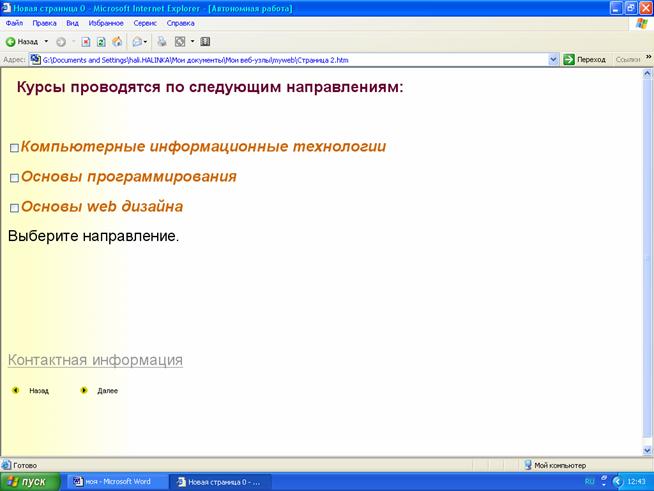Image resolution: width=654 pixels, height=491 pixels.
Task: Open the address bar dropdown arrow
Action: pos(553,60)
